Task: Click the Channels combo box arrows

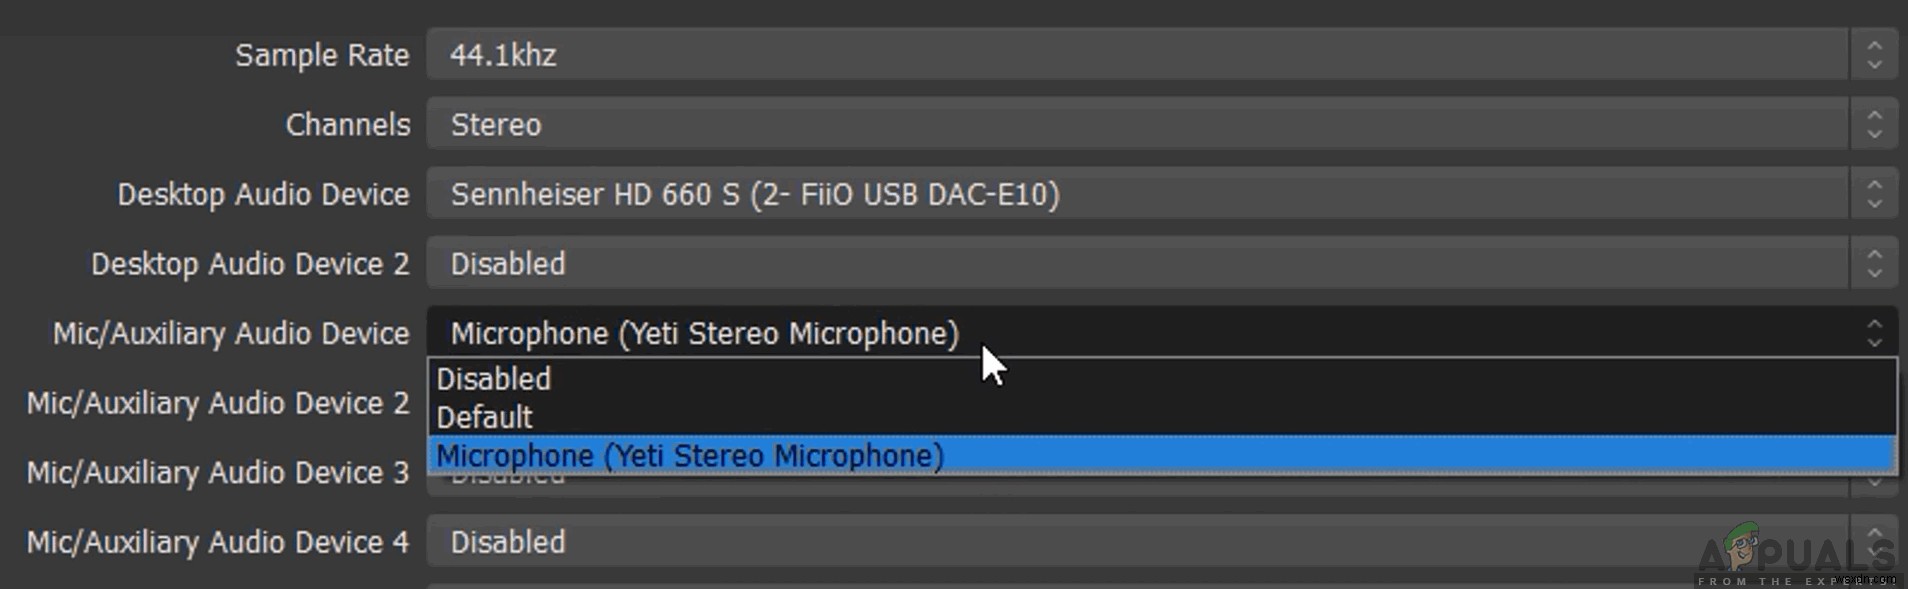Action: coord(1874,125)
